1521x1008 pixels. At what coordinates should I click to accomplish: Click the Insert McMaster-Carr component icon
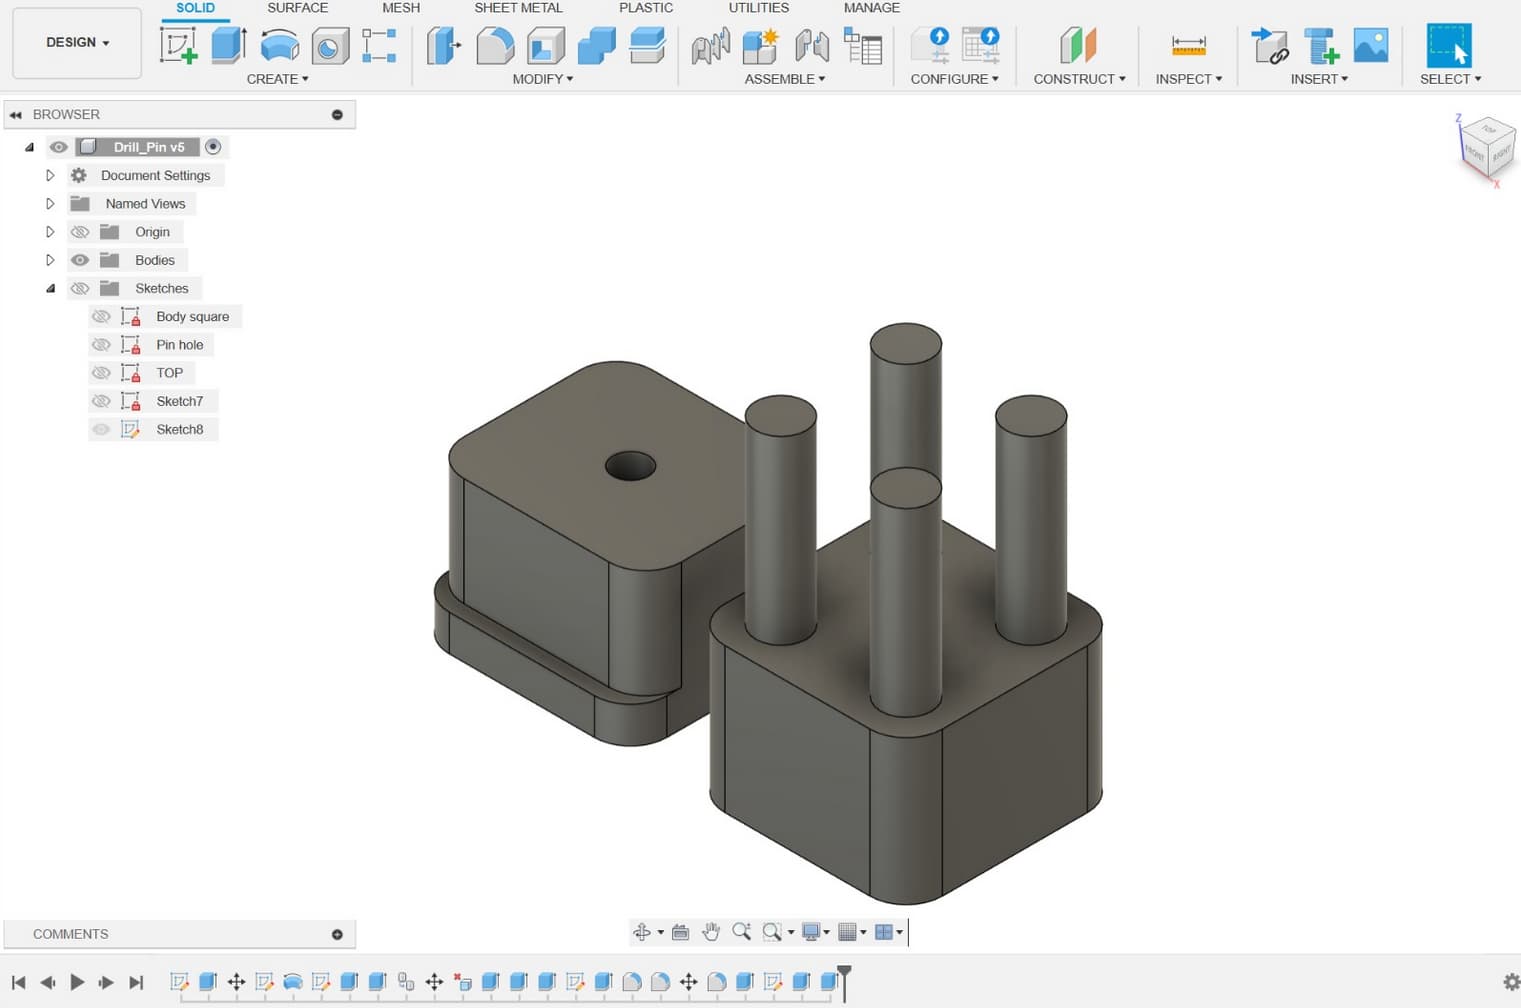pyautogui.click(x=1320, y=46)
